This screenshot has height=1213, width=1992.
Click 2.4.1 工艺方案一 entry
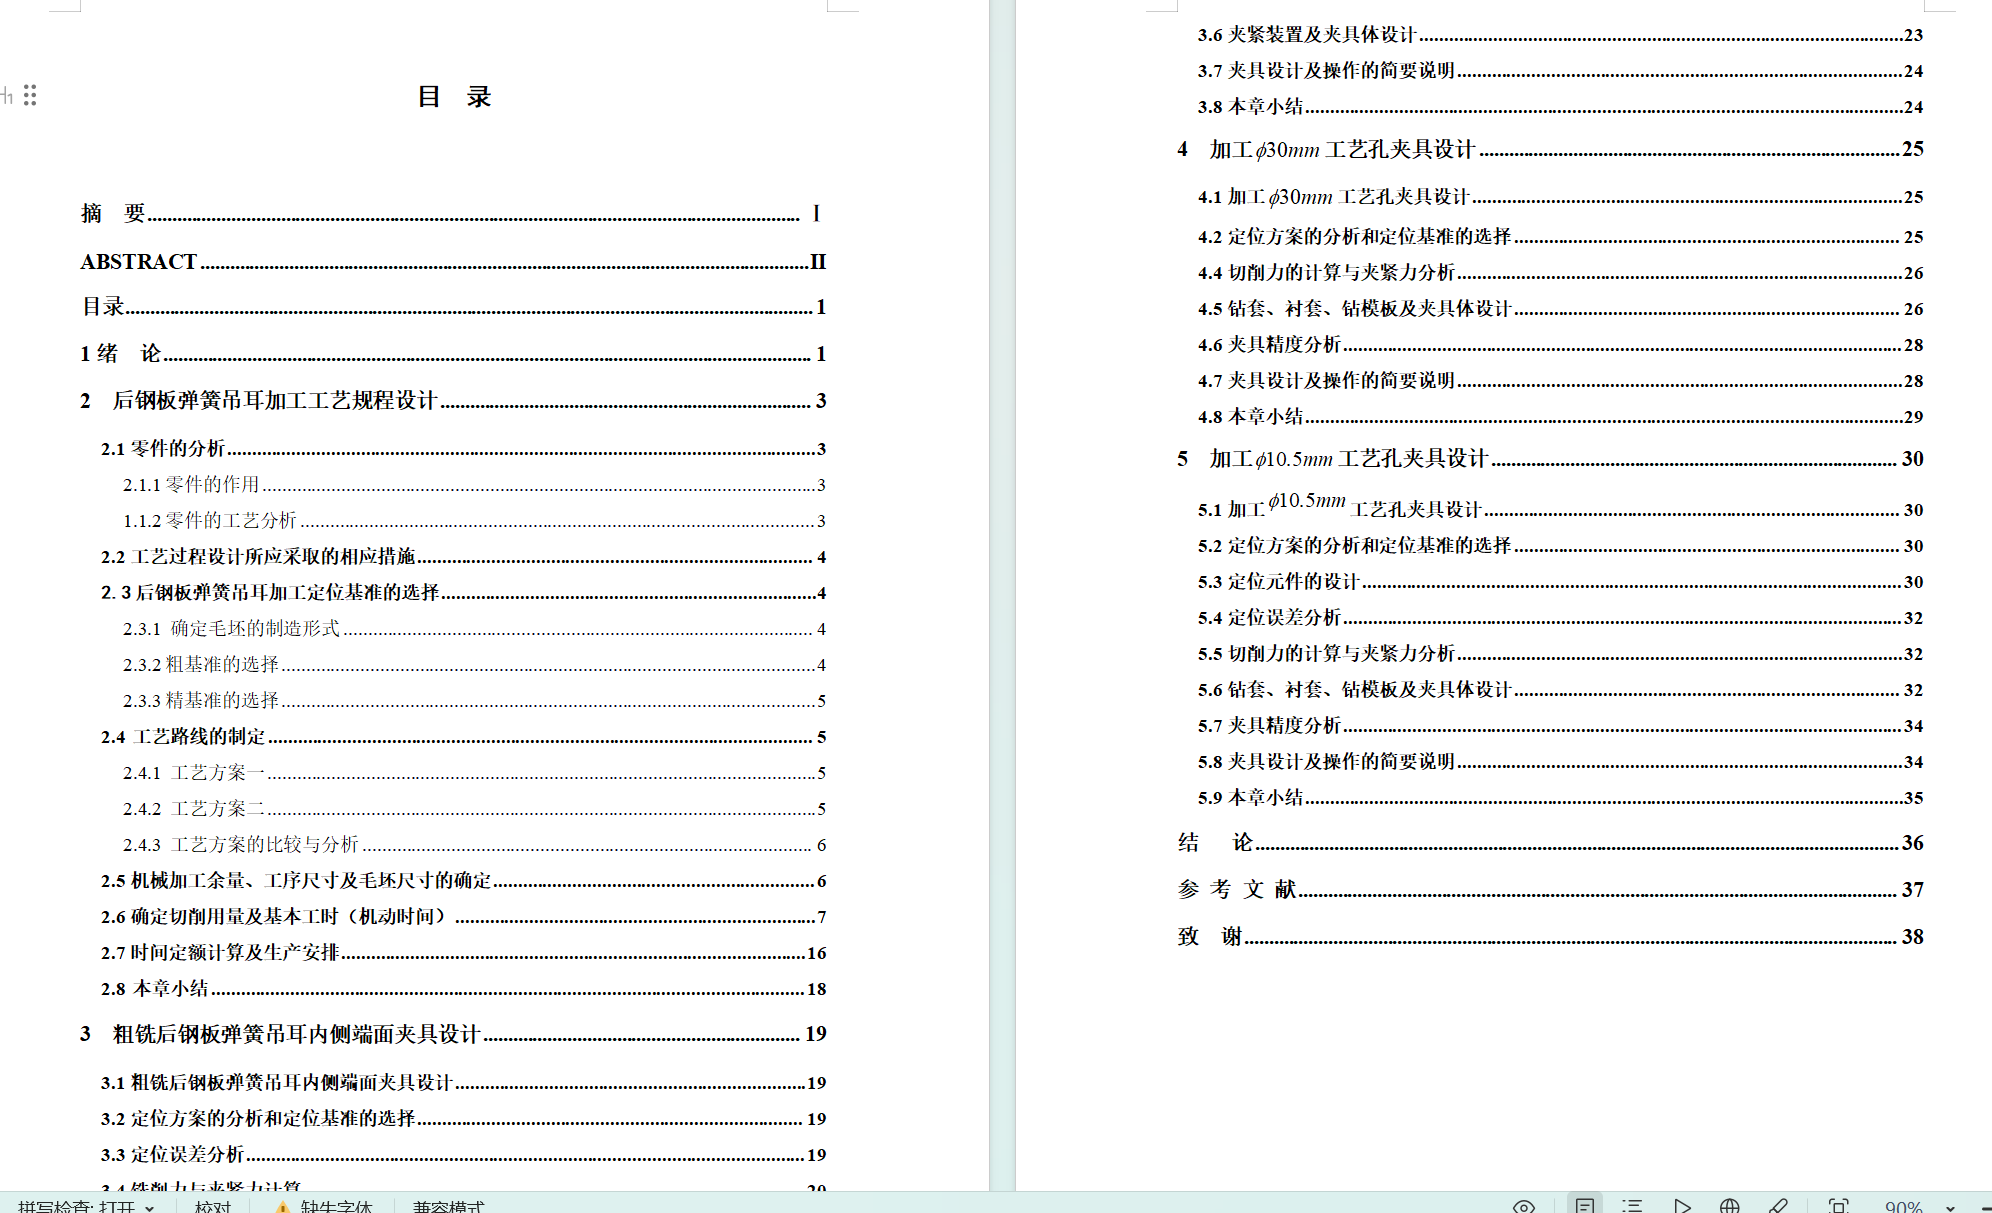tap(474, 772)
